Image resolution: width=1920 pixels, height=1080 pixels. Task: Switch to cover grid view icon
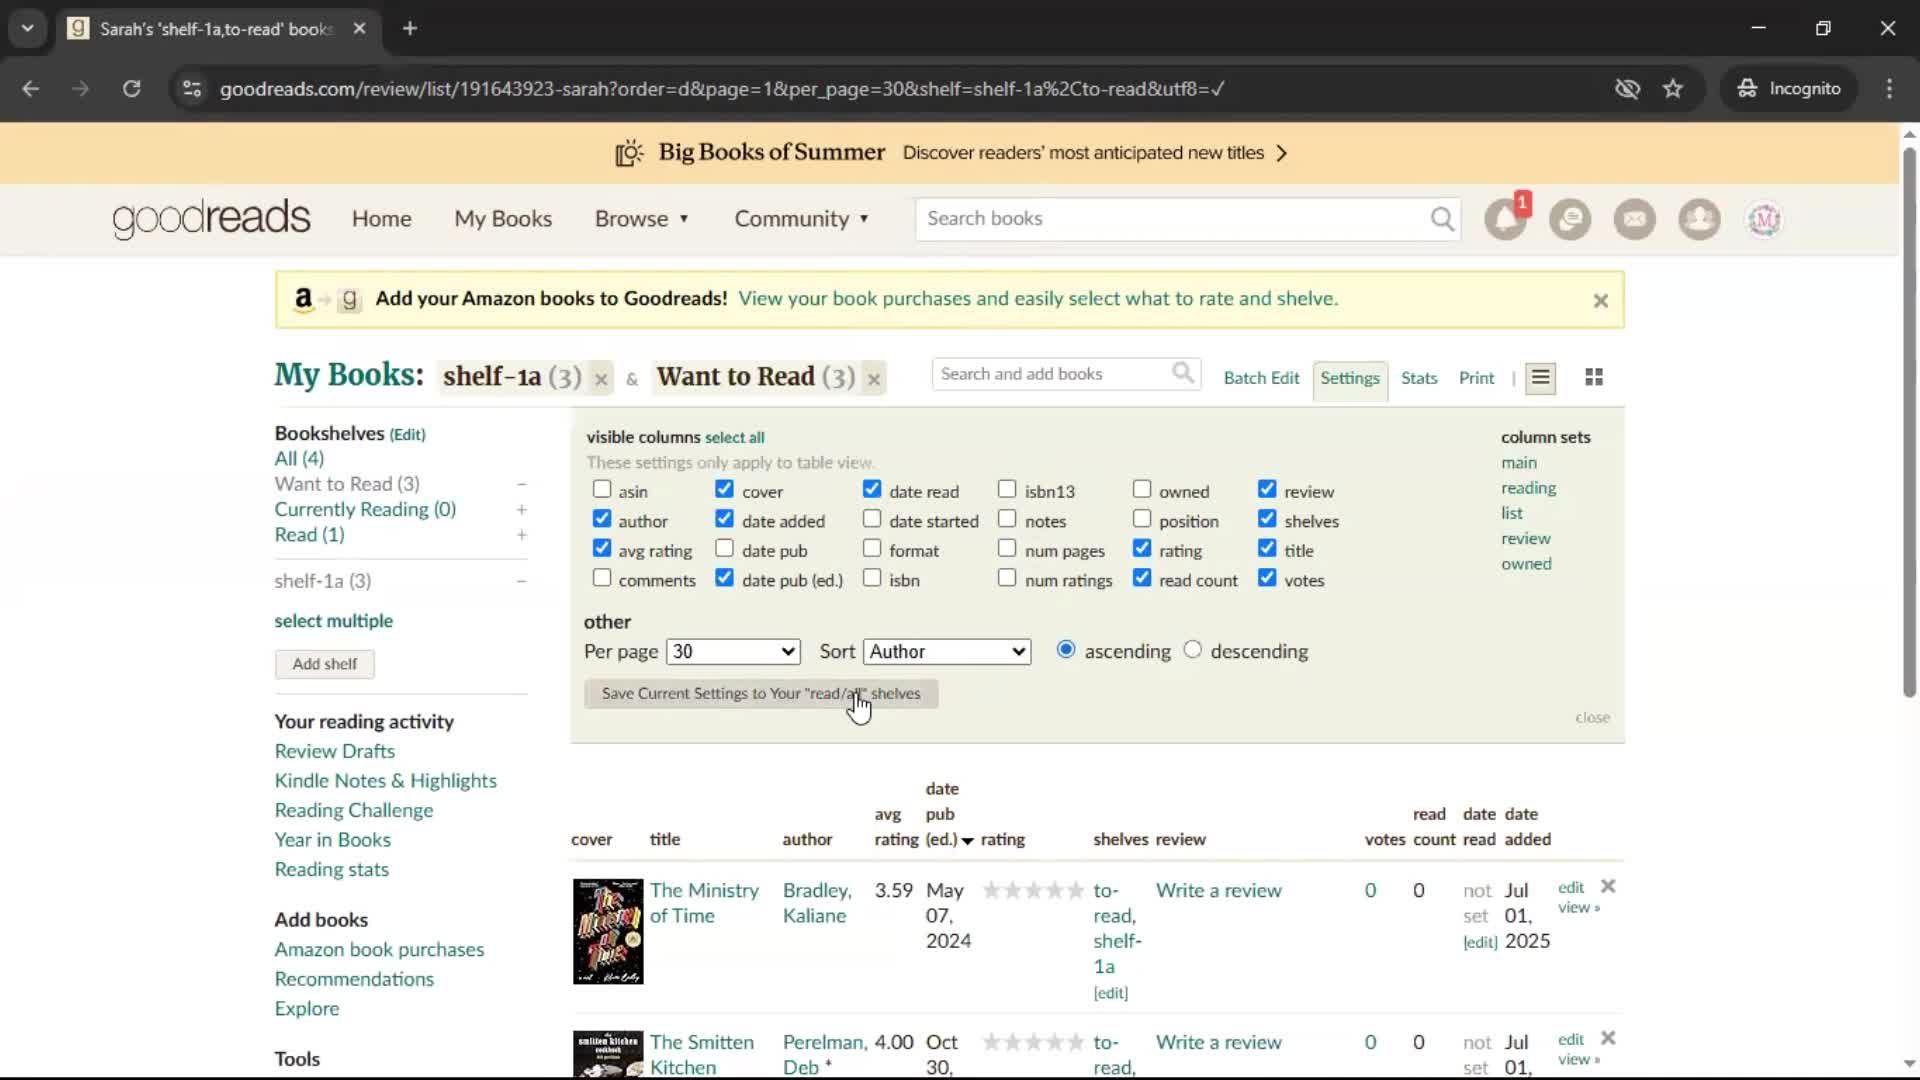tap(1594, 378)
